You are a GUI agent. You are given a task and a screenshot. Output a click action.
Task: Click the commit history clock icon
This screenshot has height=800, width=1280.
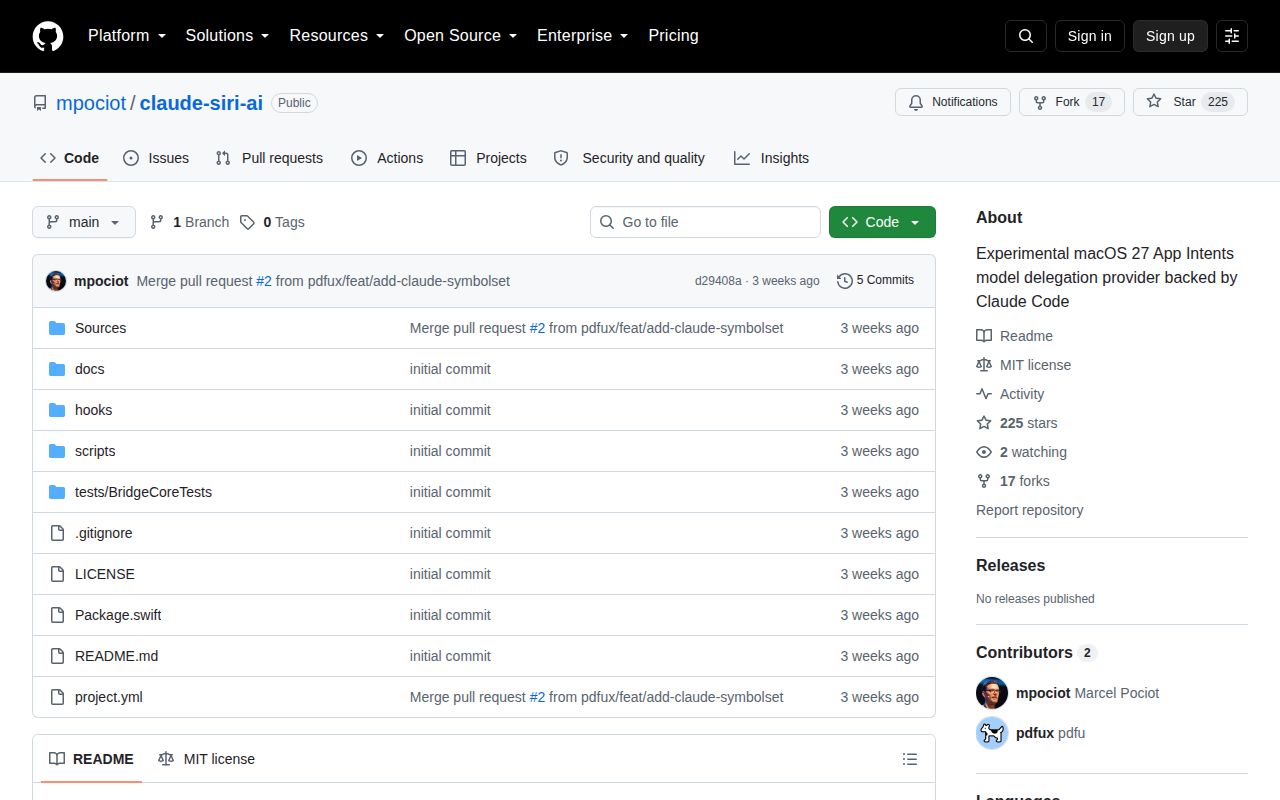click(845, 281)
